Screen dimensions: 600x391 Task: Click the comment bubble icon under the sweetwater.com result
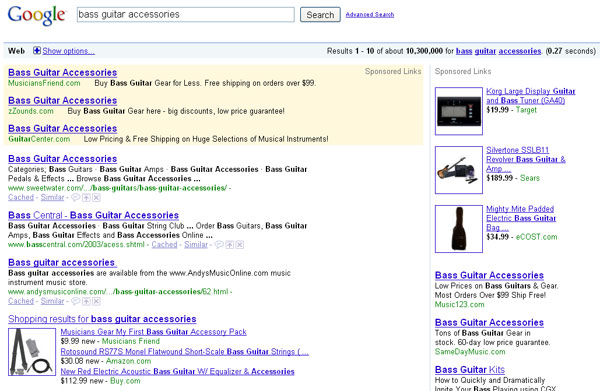(x=76, y=197)
